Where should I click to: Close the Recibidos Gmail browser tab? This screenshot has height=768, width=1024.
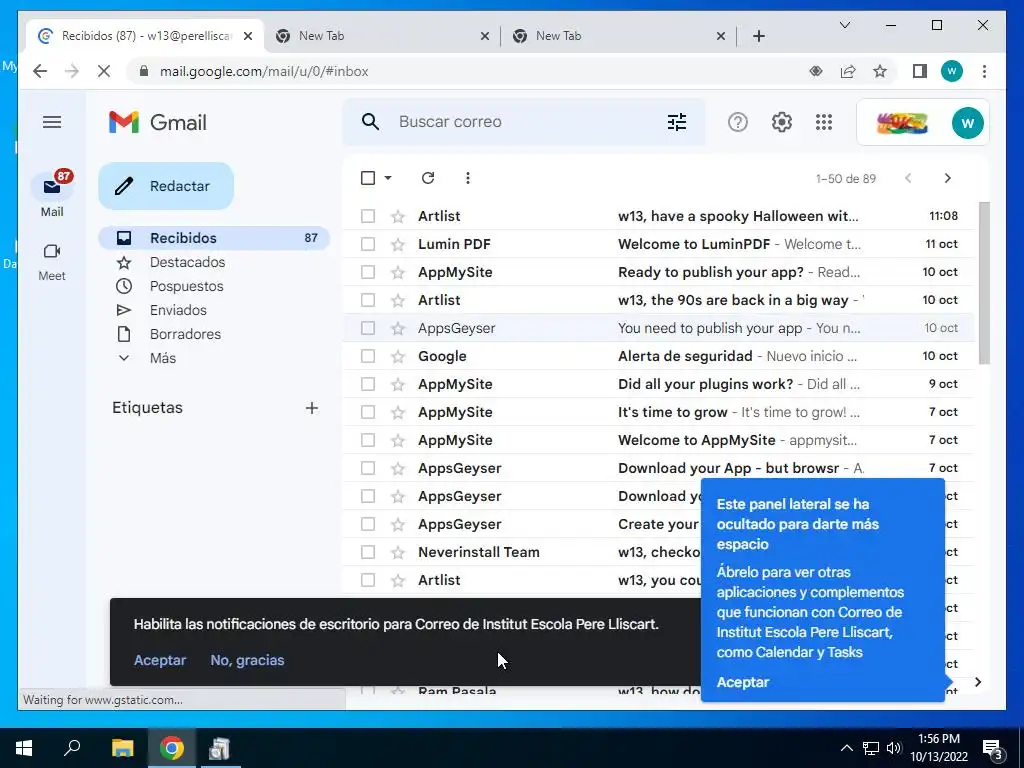(x=248, y=36)
